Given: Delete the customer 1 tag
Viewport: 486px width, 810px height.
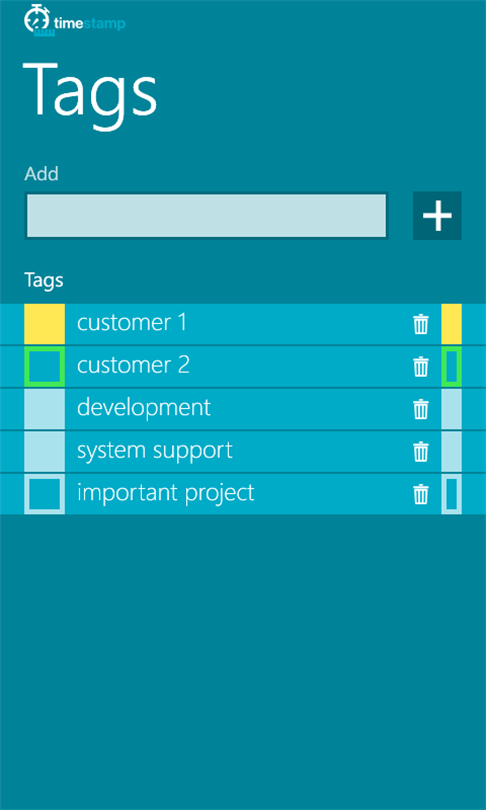Looking at the screenshot, I should 421,324.
